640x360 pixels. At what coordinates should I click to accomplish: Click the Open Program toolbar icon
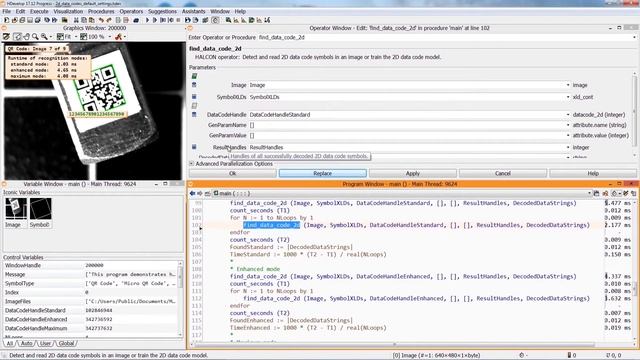15,20
